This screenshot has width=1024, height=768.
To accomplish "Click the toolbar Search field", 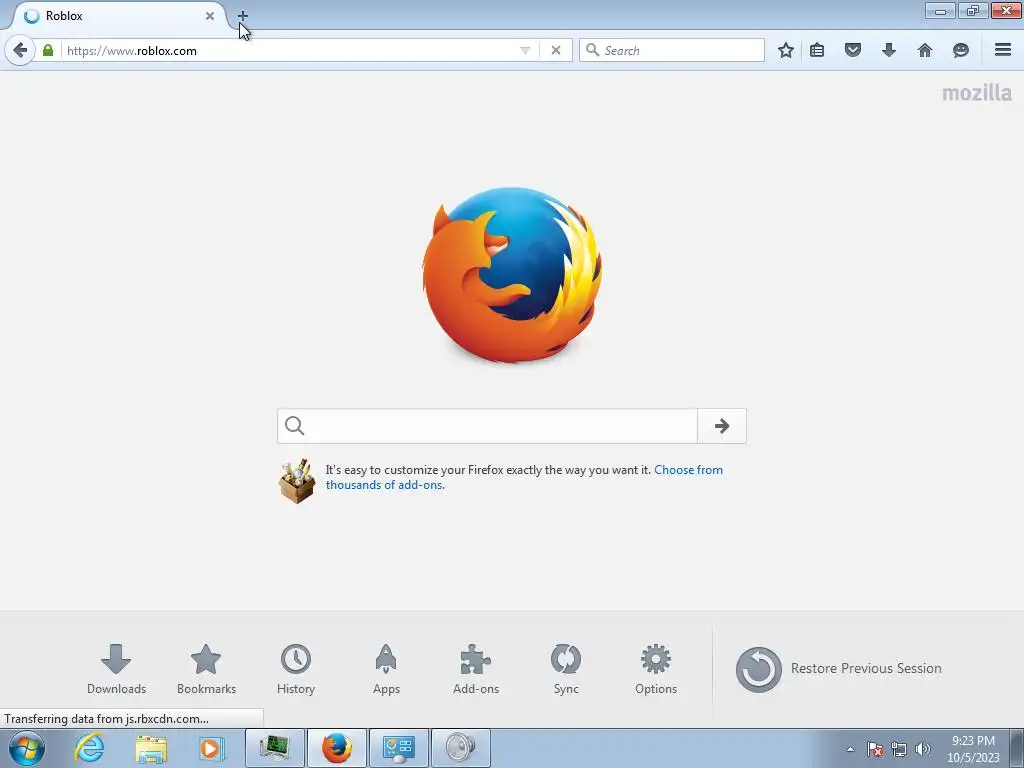I will coord(671,50).
